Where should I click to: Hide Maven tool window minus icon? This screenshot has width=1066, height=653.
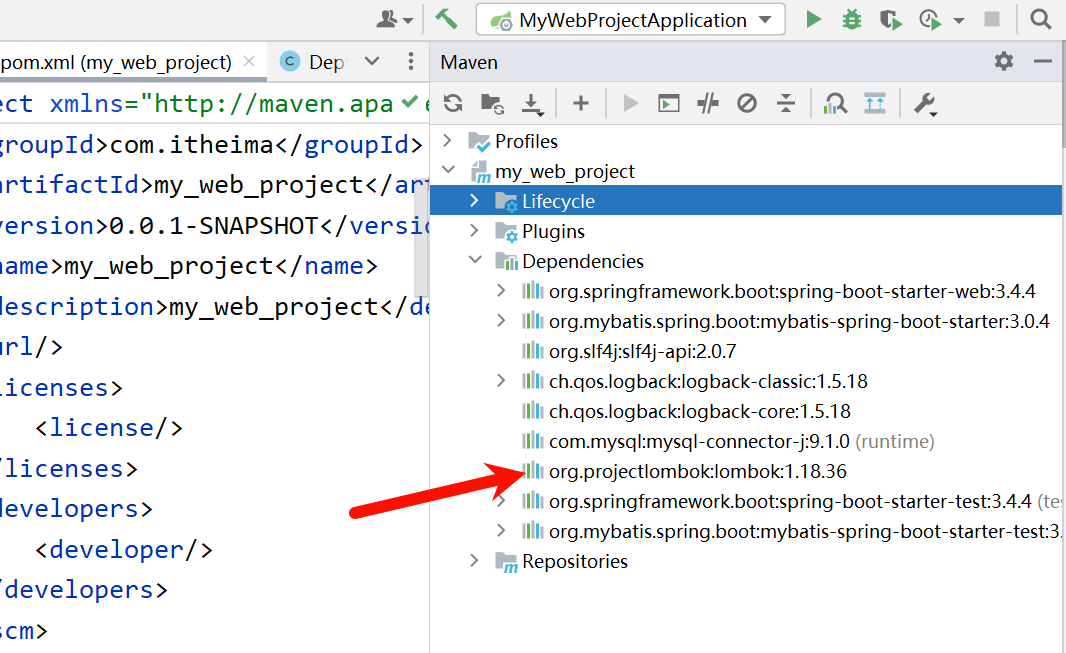1043,61
